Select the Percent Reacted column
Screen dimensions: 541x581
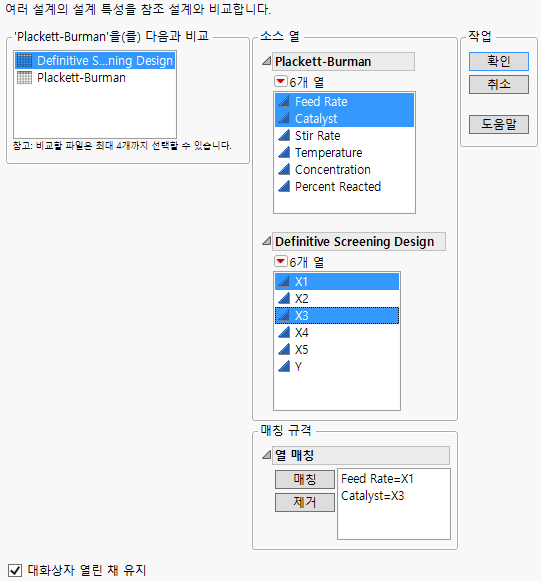344,186
